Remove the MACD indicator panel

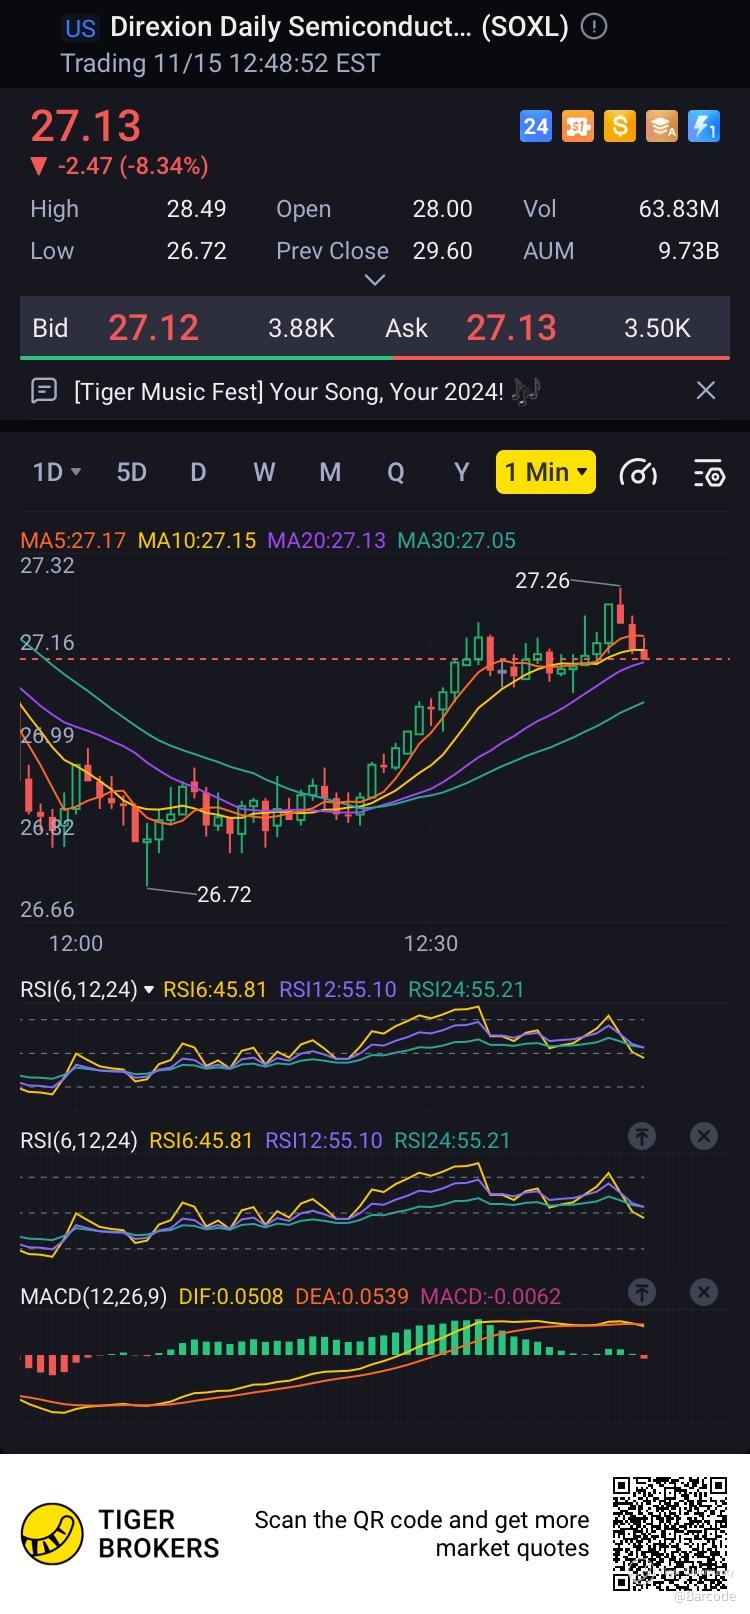tap(704, 1292)
